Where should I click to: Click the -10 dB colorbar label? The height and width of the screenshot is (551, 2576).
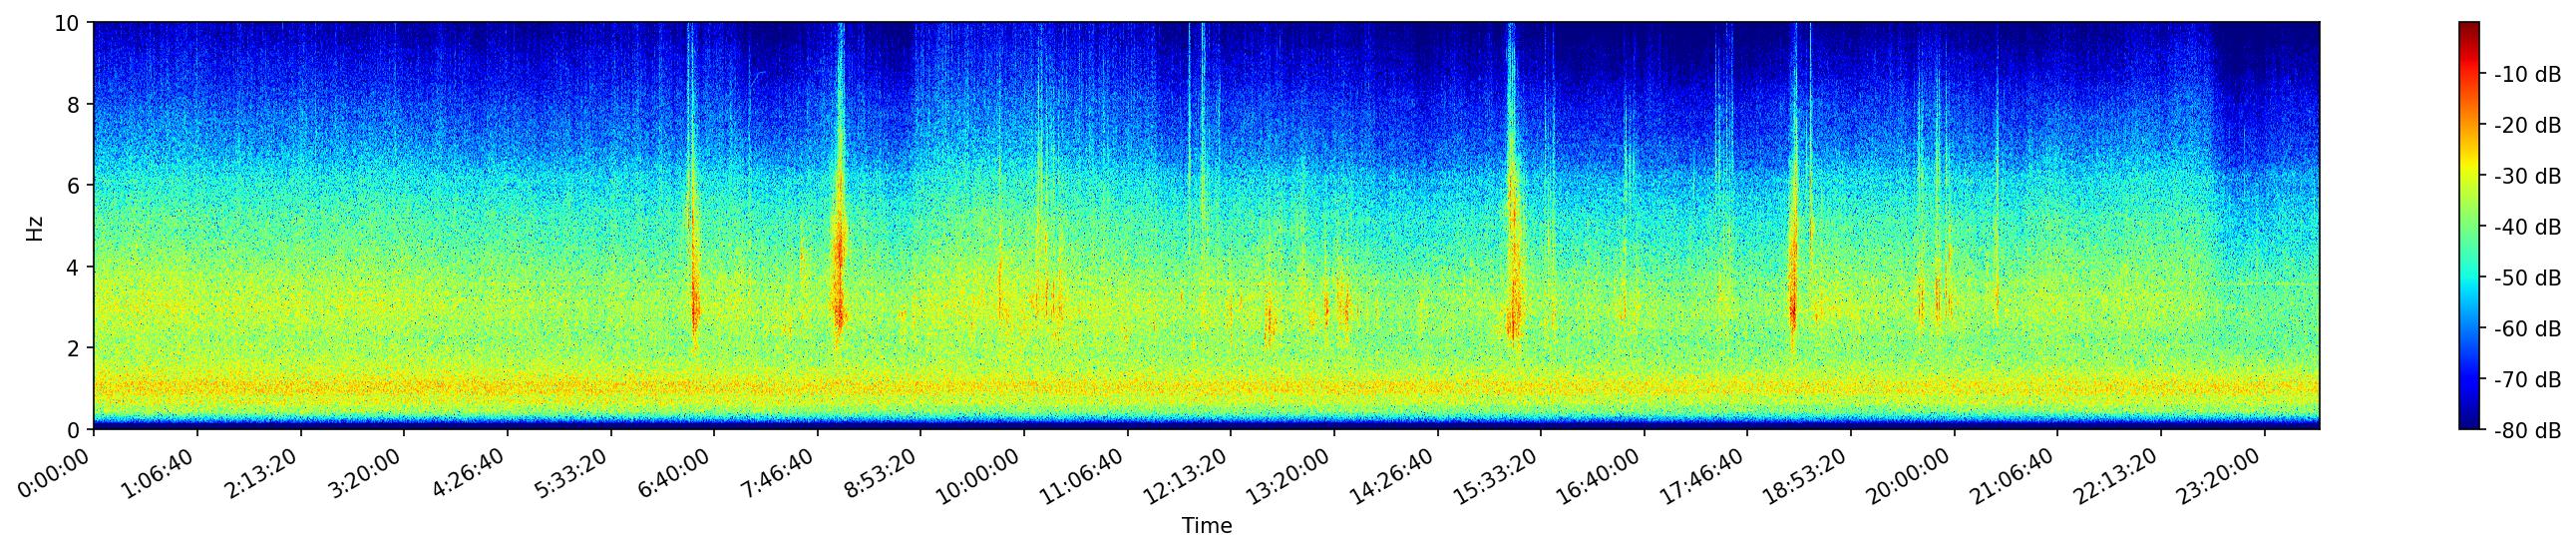(x=2527, y=75)
